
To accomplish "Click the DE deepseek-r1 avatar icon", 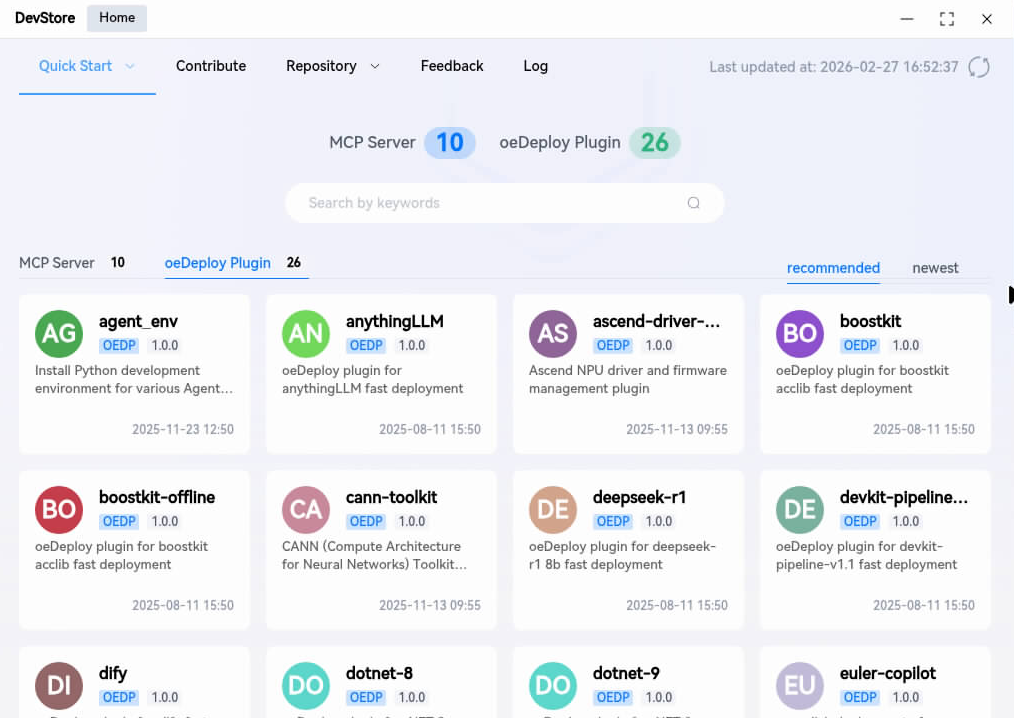I will coord(553,510).
